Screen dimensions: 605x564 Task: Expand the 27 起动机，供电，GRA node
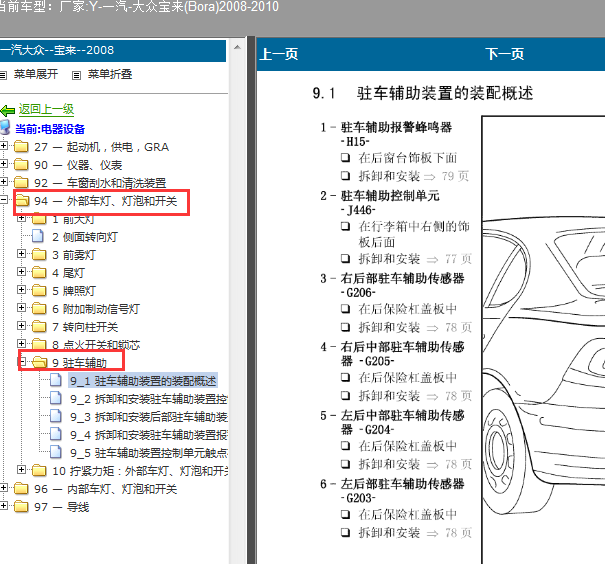pyautogui.click(x=4, y=146)
